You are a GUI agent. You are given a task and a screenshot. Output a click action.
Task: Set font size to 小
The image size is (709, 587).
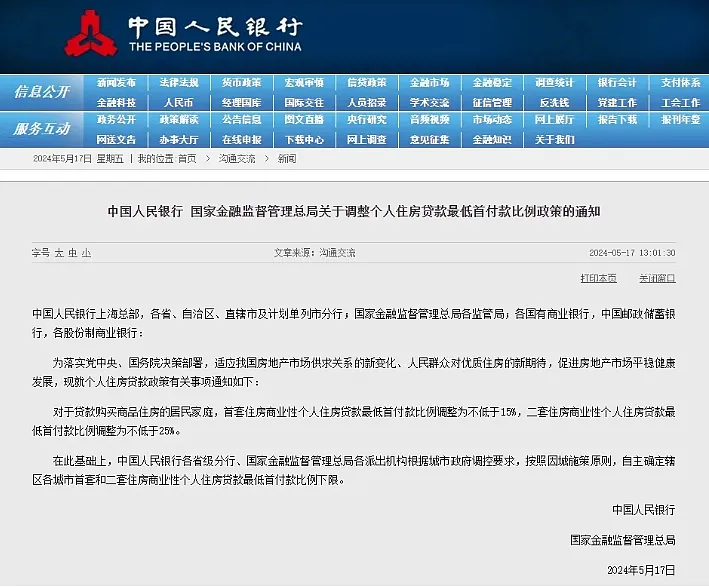click(x=86, y=253)
